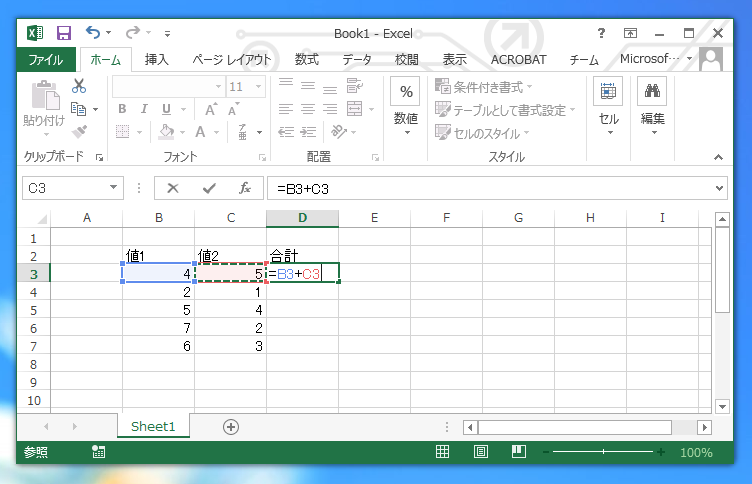Expand the Name Box dropdown arrow
The height and width of the screenshot is (484, 752).
[x=114, y=188]
